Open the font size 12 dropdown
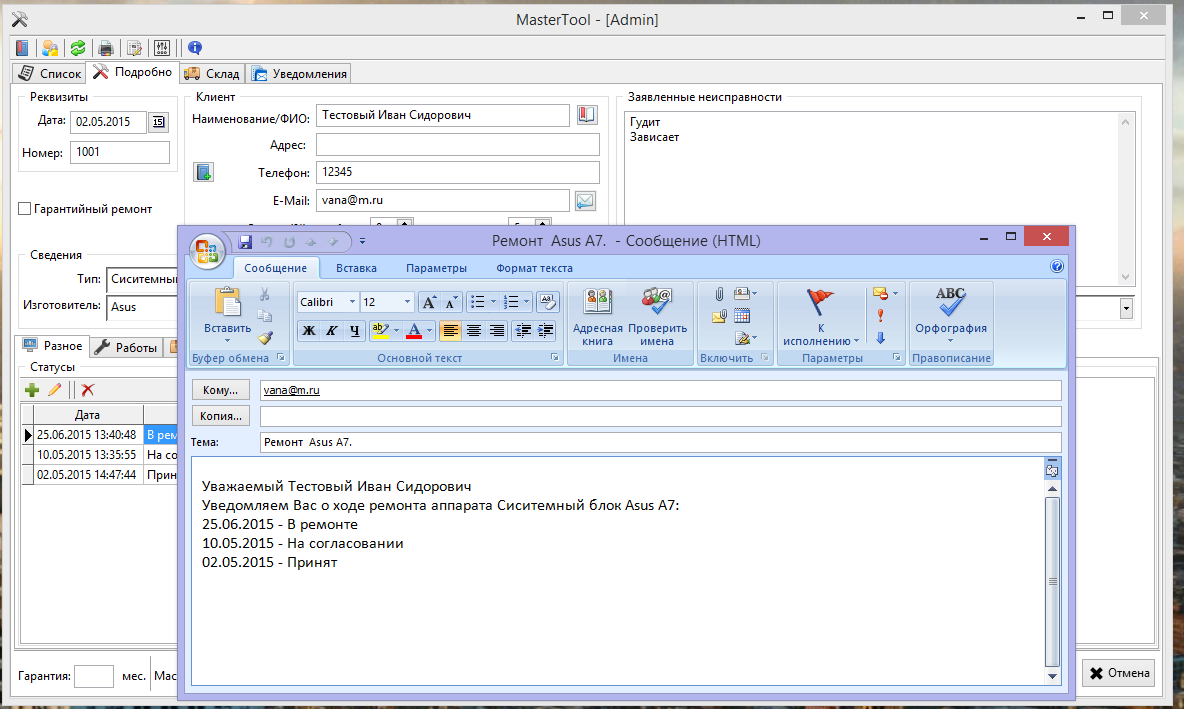1184x709 pixels. click(x=407, y=302)
